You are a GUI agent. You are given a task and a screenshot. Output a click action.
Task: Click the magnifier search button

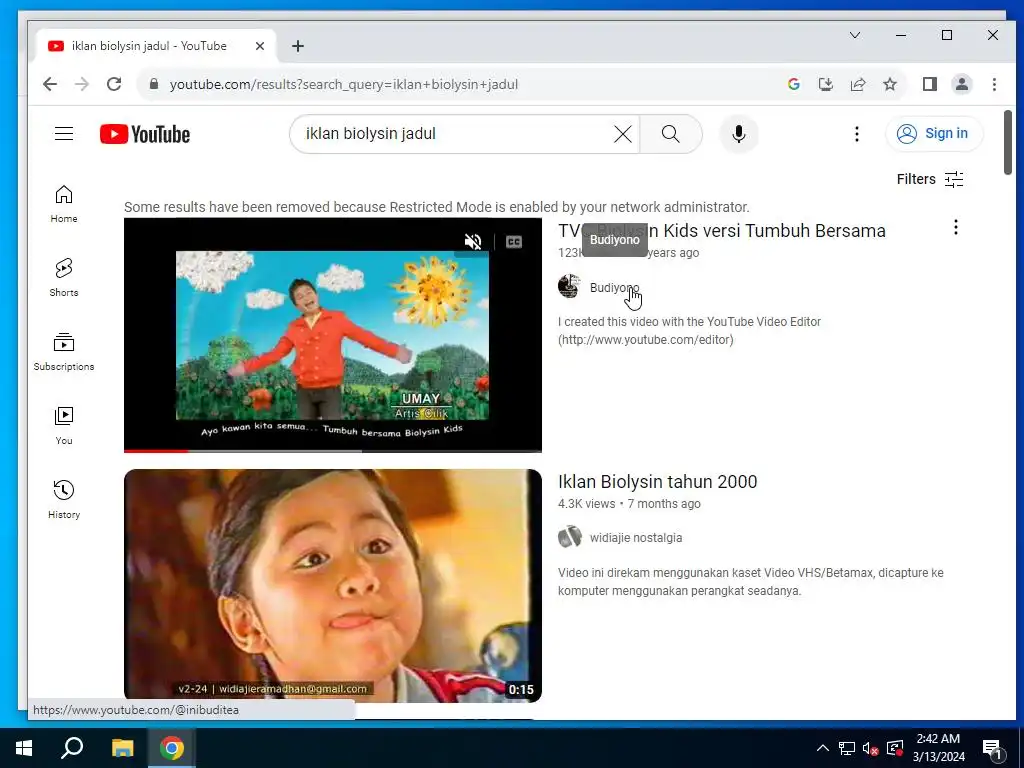coord(671,134)
